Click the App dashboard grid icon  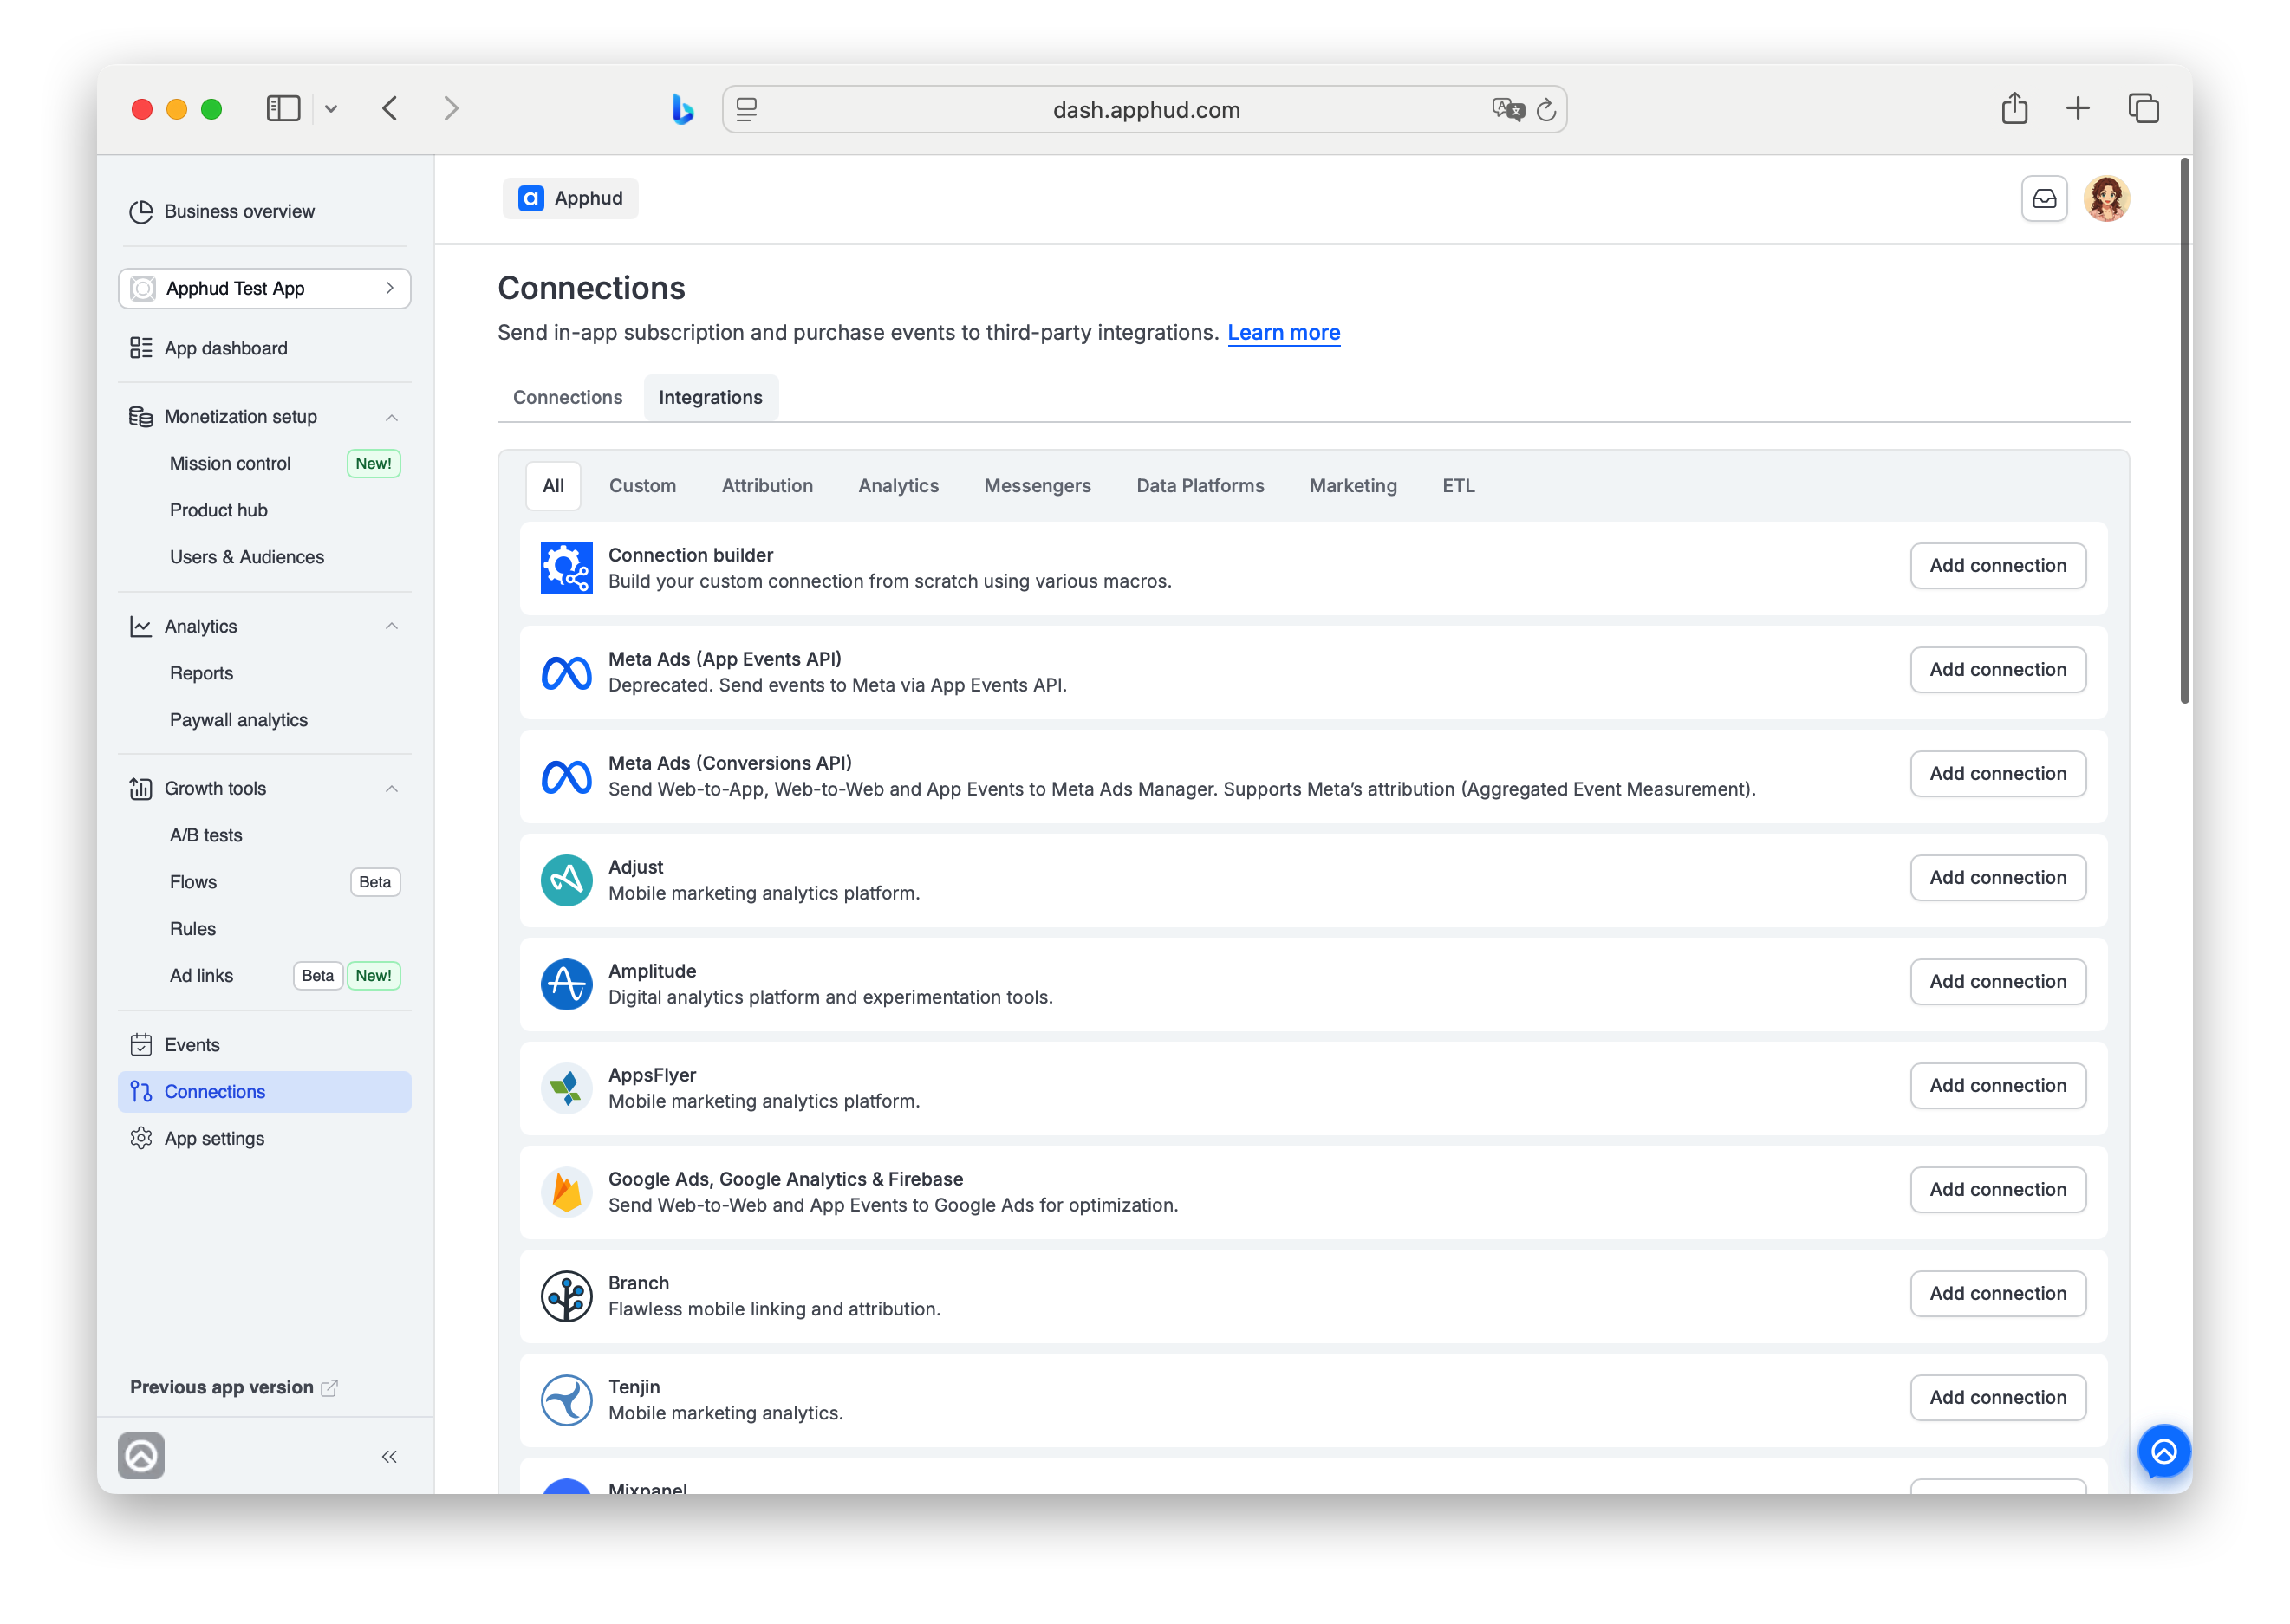(x=141, y=348)
